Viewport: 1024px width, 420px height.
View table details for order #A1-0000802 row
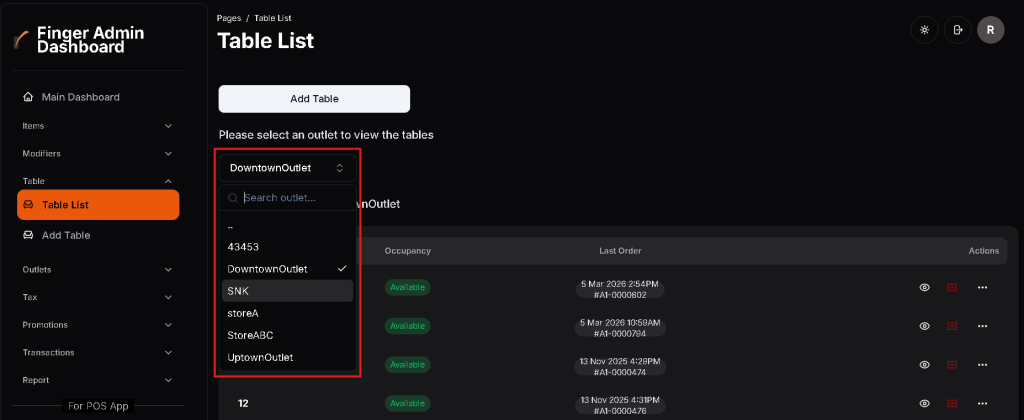tap(925, 287)
